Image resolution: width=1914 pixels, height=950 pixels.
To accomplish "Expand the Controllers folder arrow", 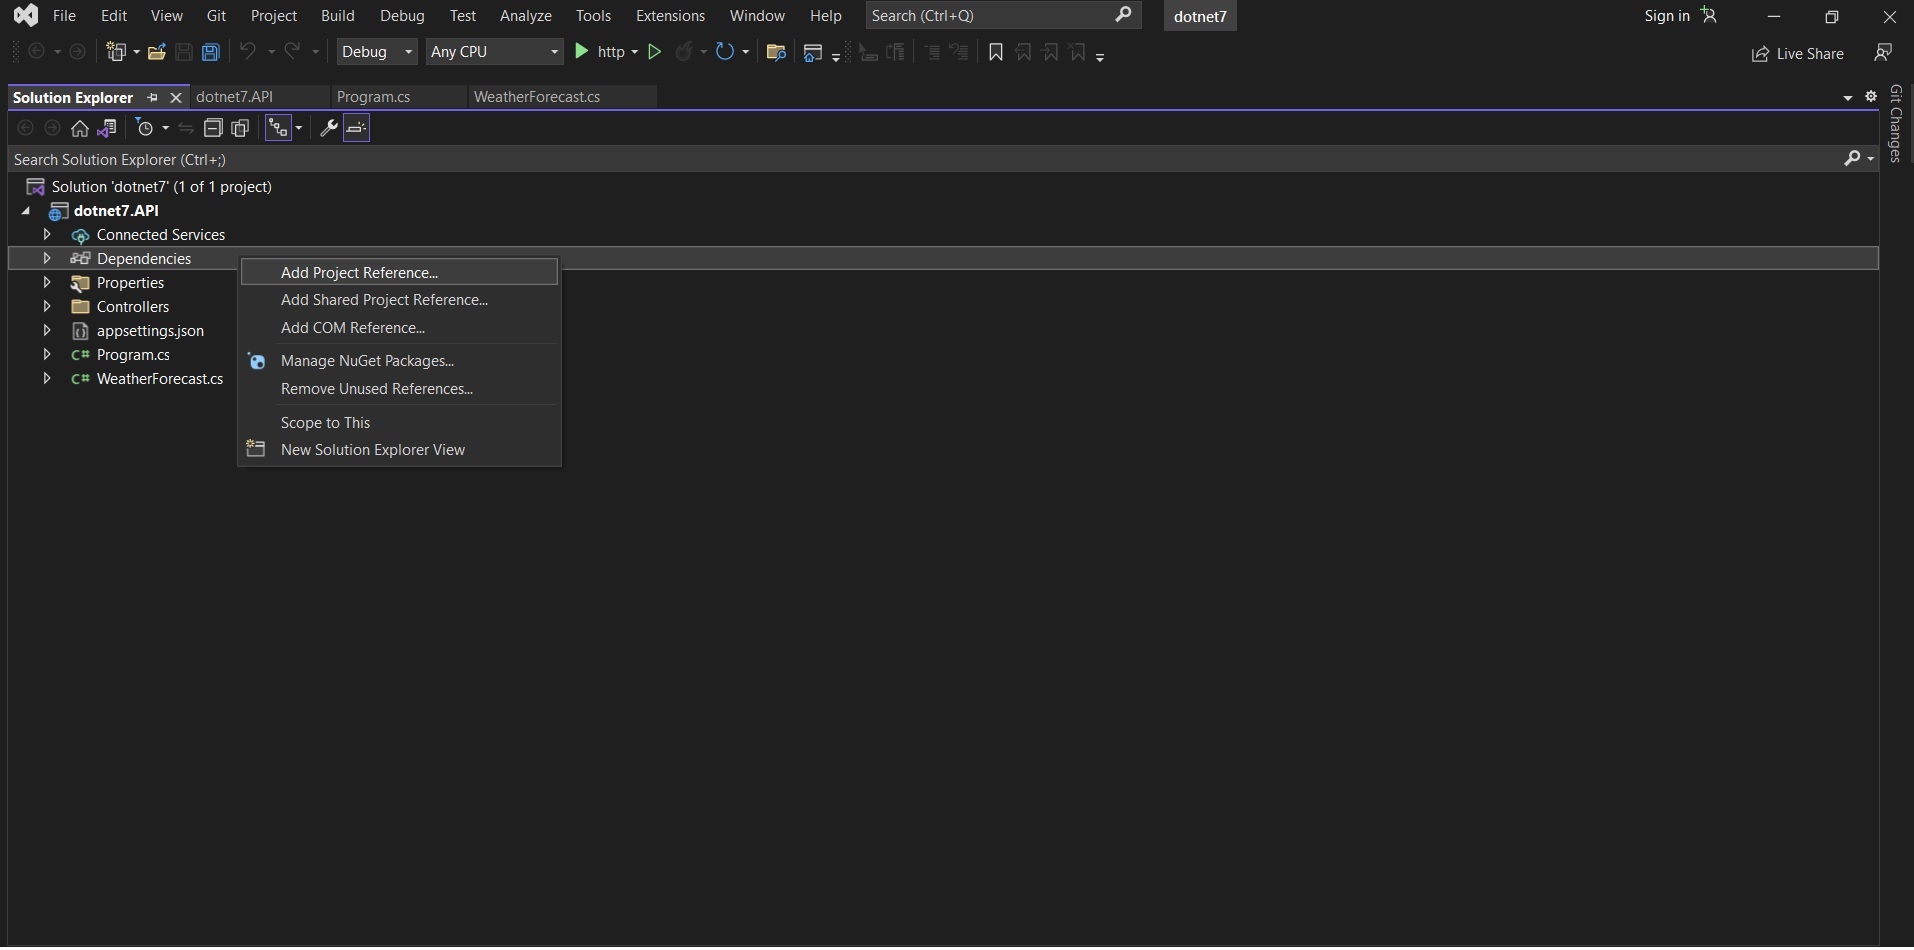I will pyautogui.click(x=47, y=307).
